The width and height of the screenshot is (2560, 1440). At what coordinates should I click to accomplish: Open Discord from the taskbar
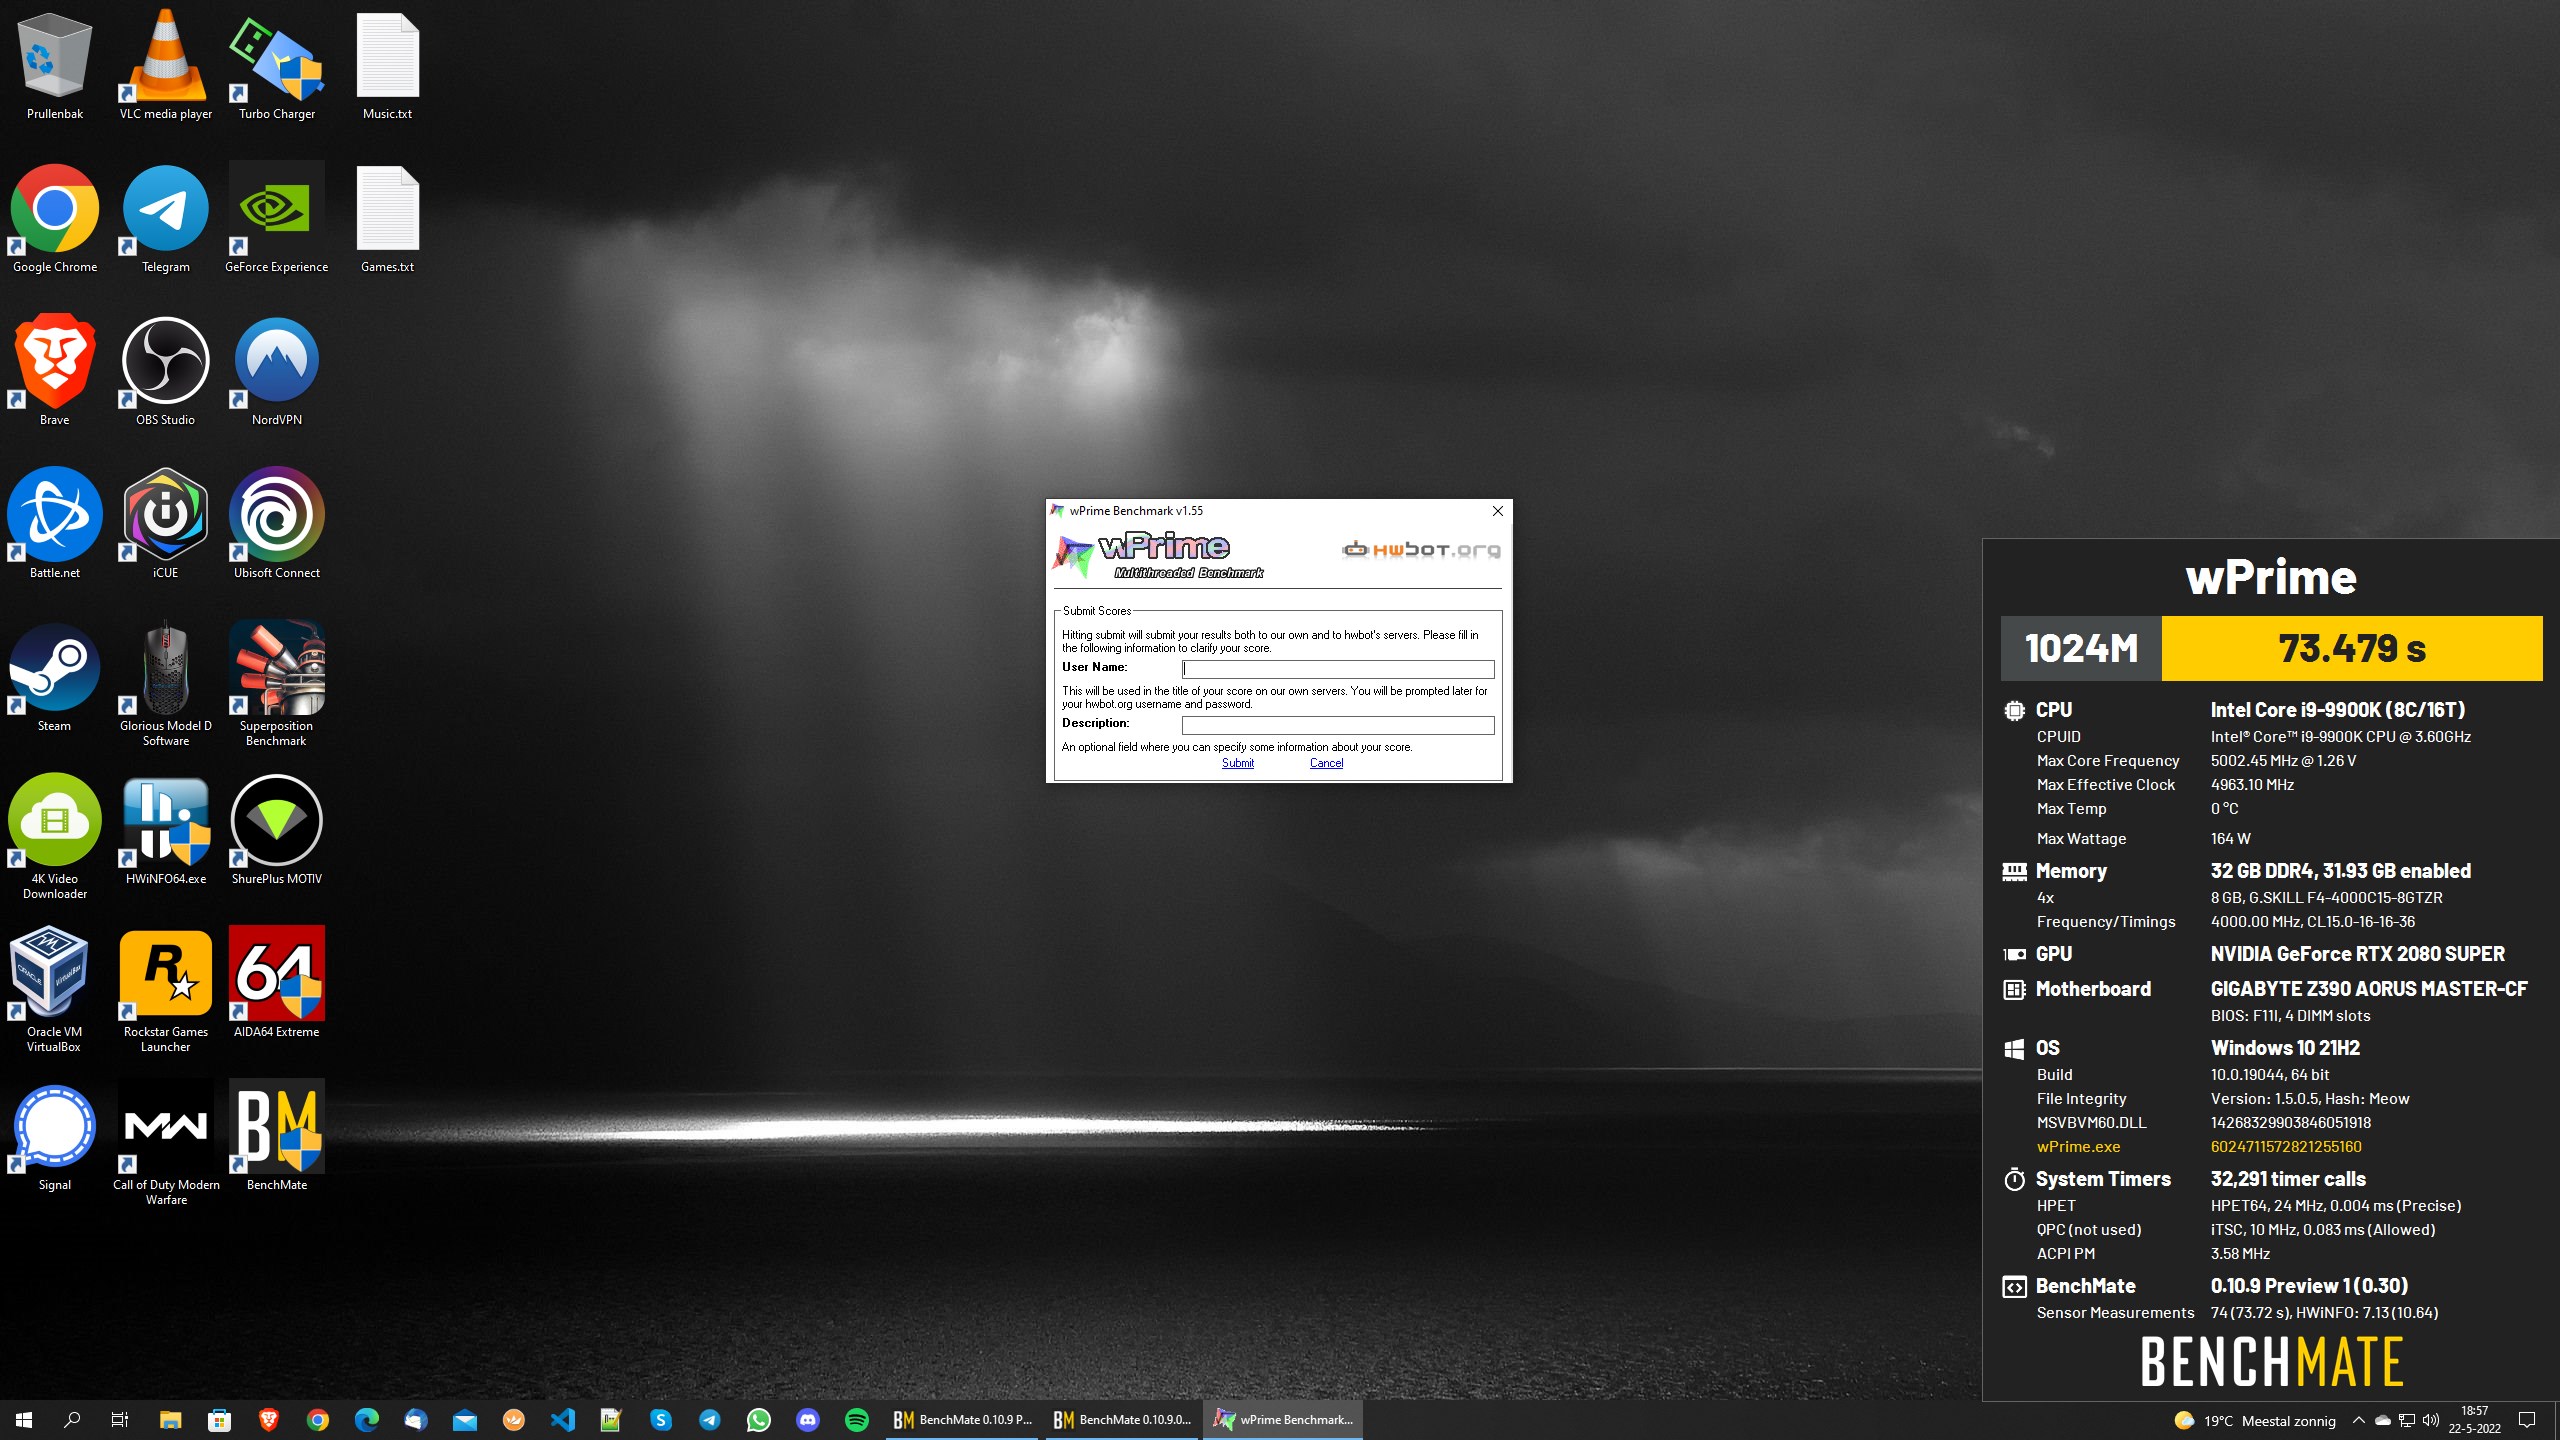click(x=808, y=1420)
